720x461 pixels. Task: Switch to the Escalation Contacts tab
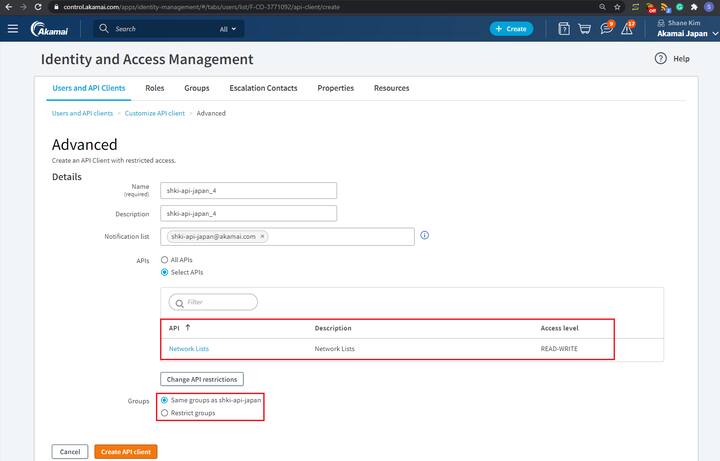point(263,88)
